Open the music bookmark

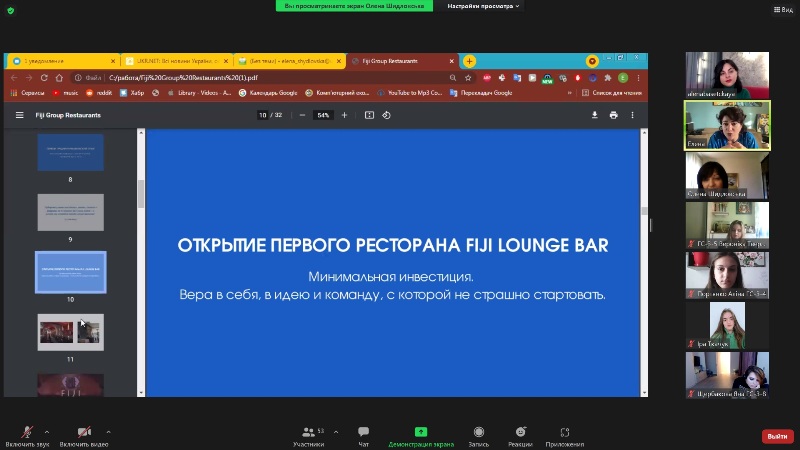click(66, 93)
